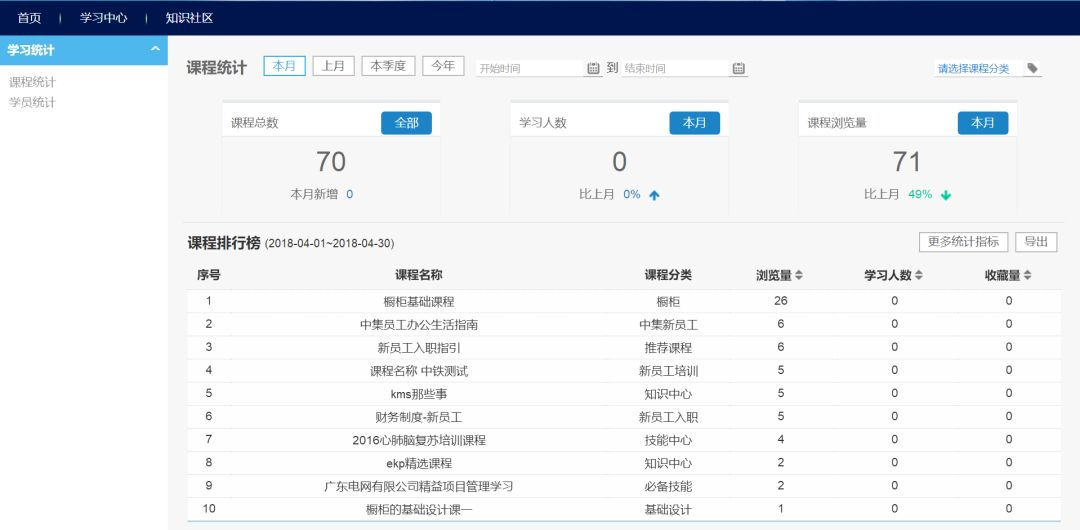Select the 本月 time range filter
Viewport: 1080px width, 530px height.
click(284, 66)
